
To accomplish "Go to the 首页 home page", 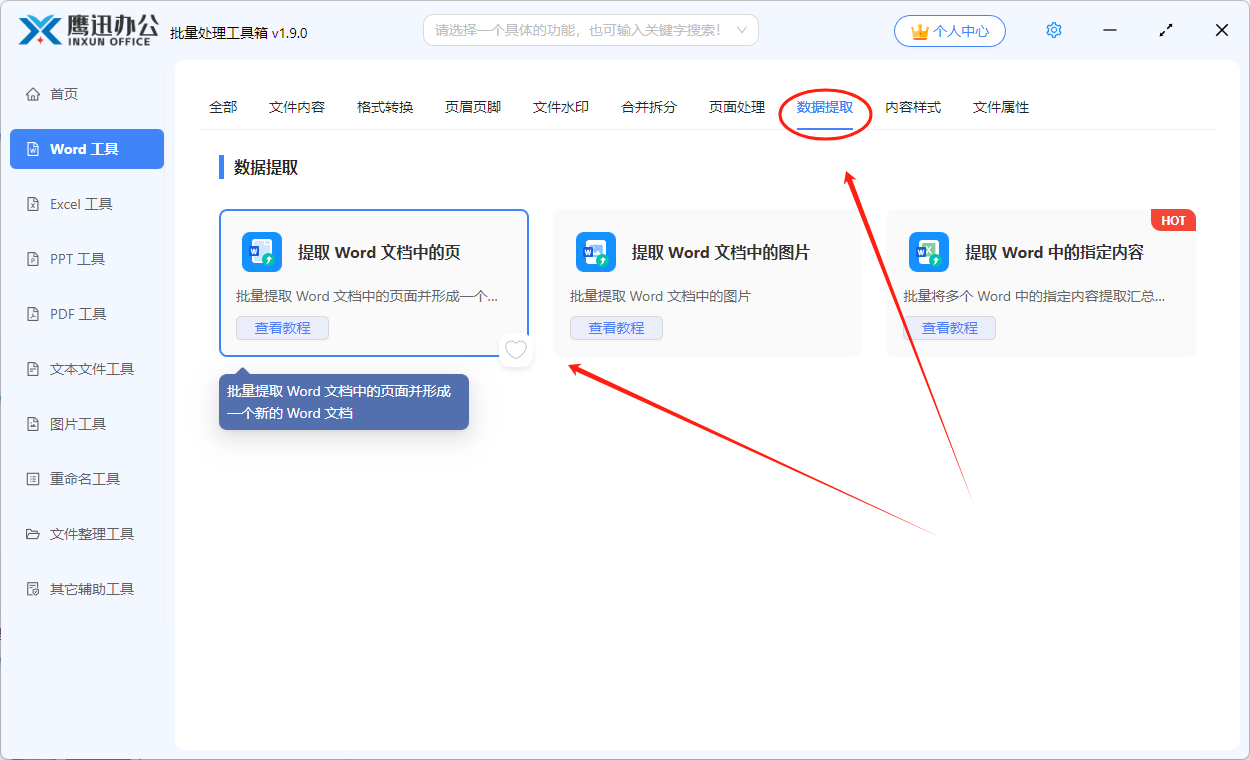I will (62, 93).
